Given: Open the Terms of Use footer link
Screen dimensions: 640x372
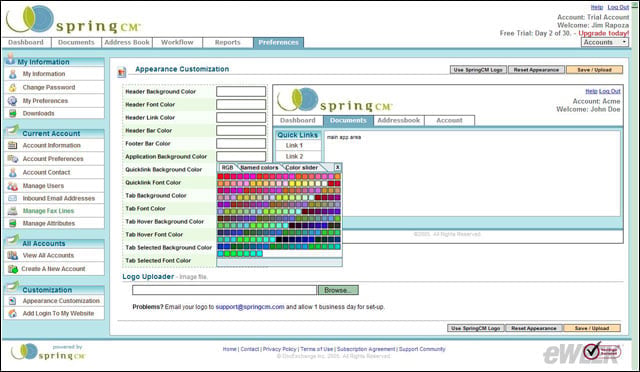Looking at the screenshot, I should pyautogui.click(x=317, y=349).
